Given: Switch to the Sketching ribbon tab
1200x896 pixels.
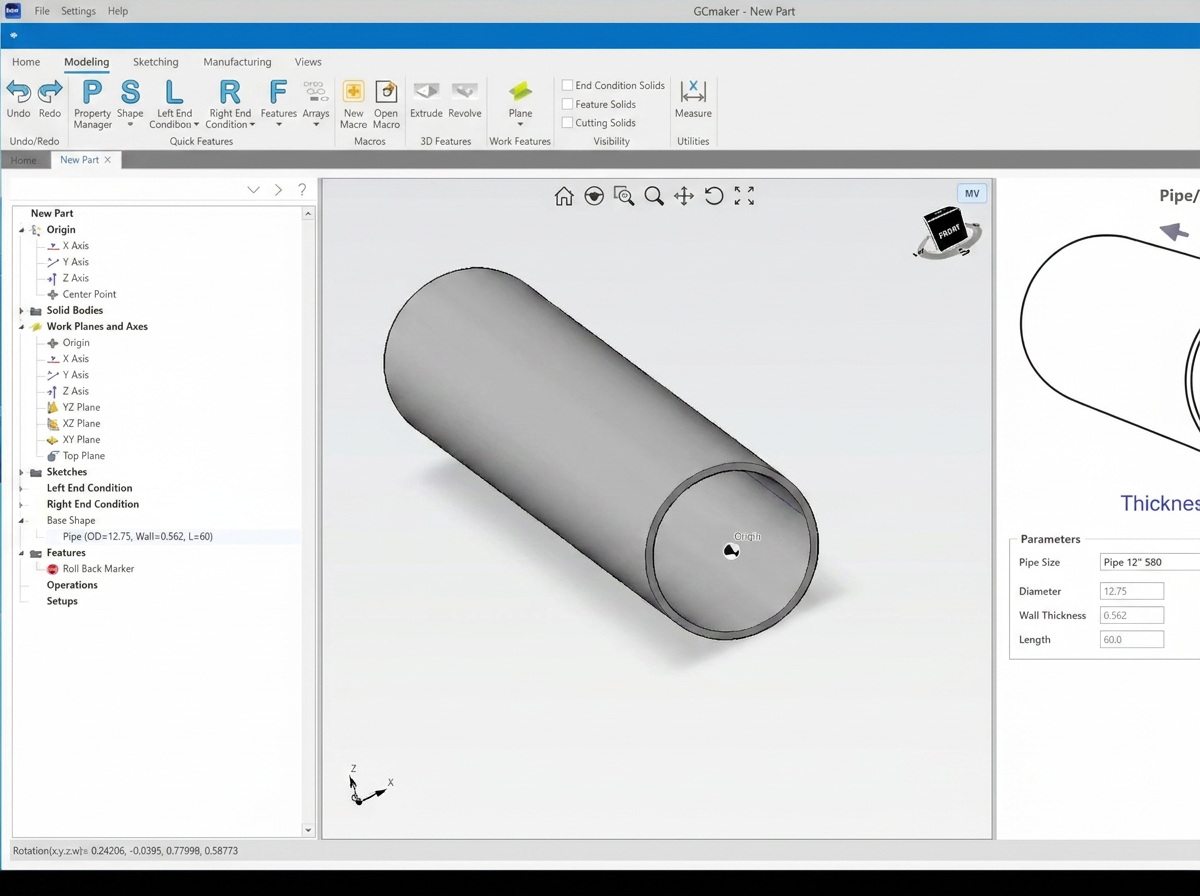Looking at the screenshot, I should point(156,62).
